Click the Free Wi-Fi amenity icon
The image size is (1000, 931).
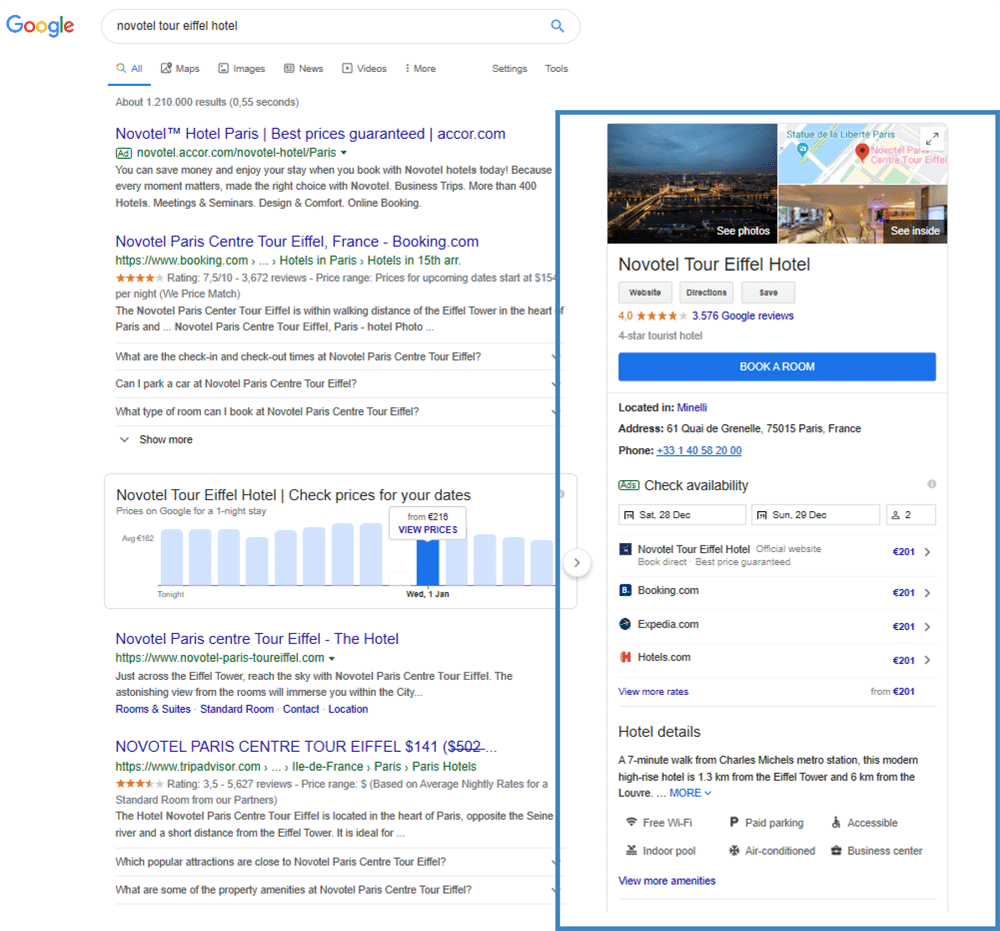(x=631, y=822)
